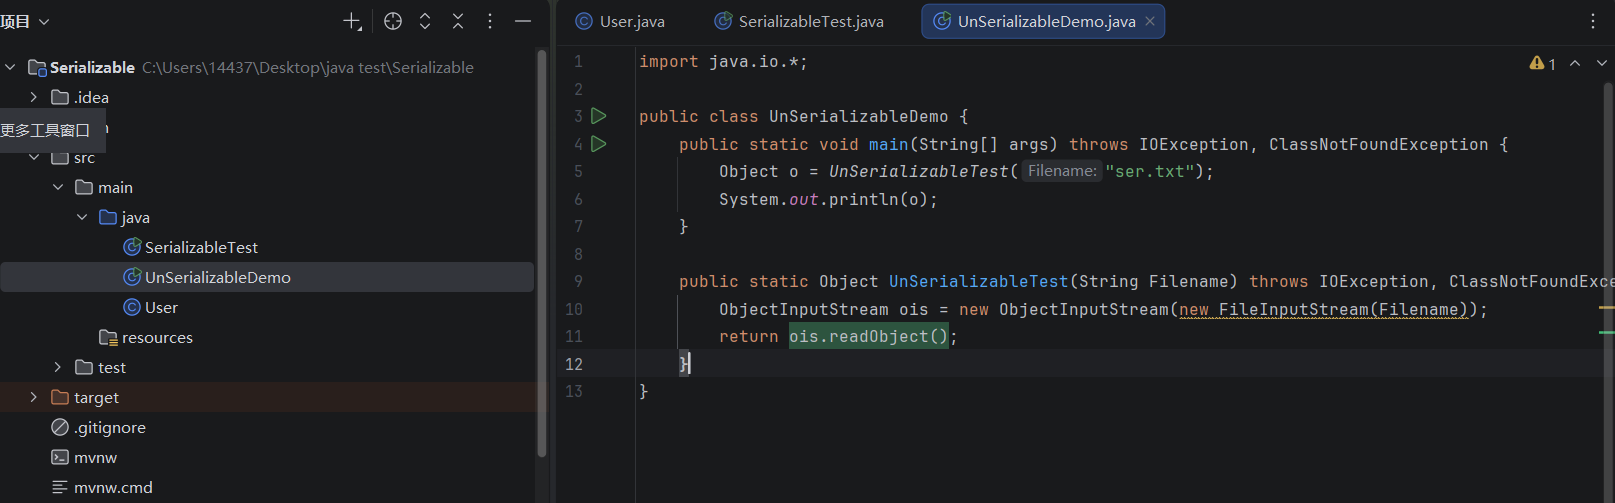Image resolution: width=1615 pixels, height=503 pixels.
Task: Click highlighted ois.readObject() call
Action: (x=868, y=337)
